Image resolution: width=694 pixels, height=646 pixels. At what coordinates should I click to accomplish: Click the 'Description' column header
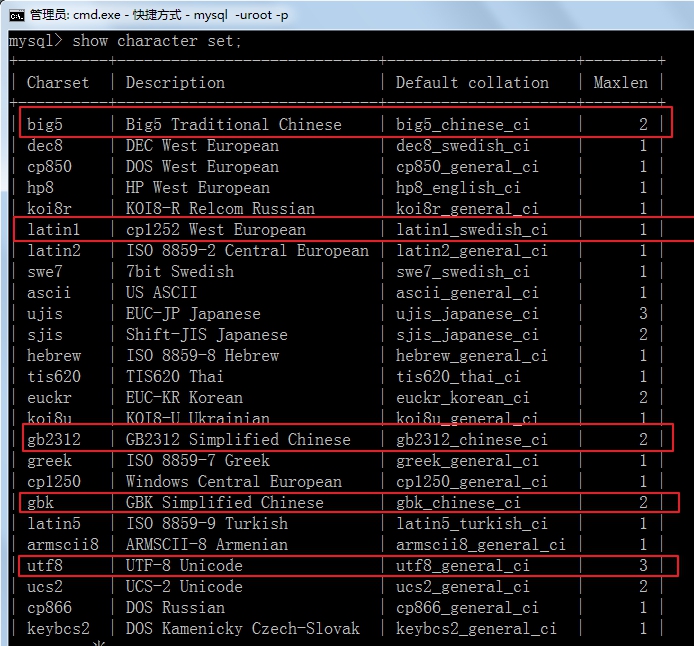point(175,83)
